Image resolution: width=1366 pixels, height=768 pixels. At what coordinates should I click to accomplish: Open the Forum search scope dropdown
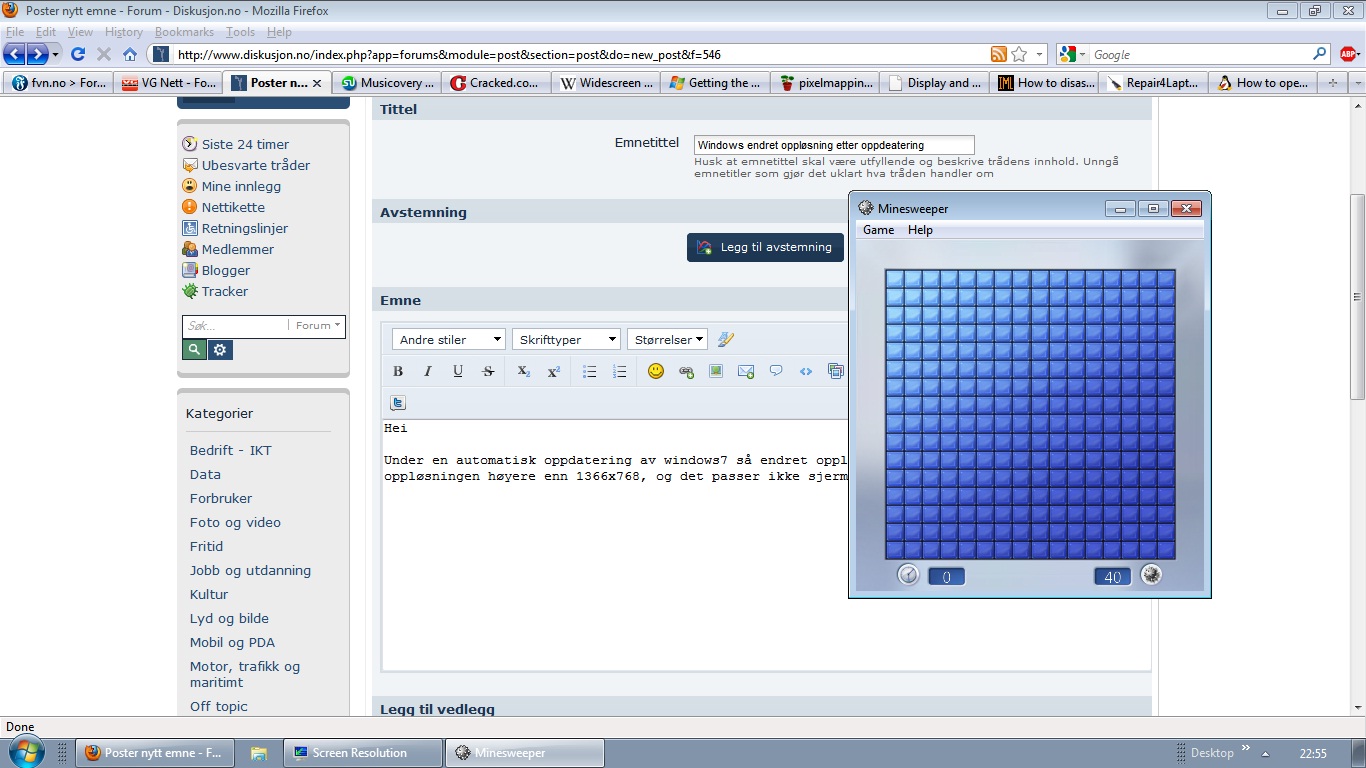318,325
